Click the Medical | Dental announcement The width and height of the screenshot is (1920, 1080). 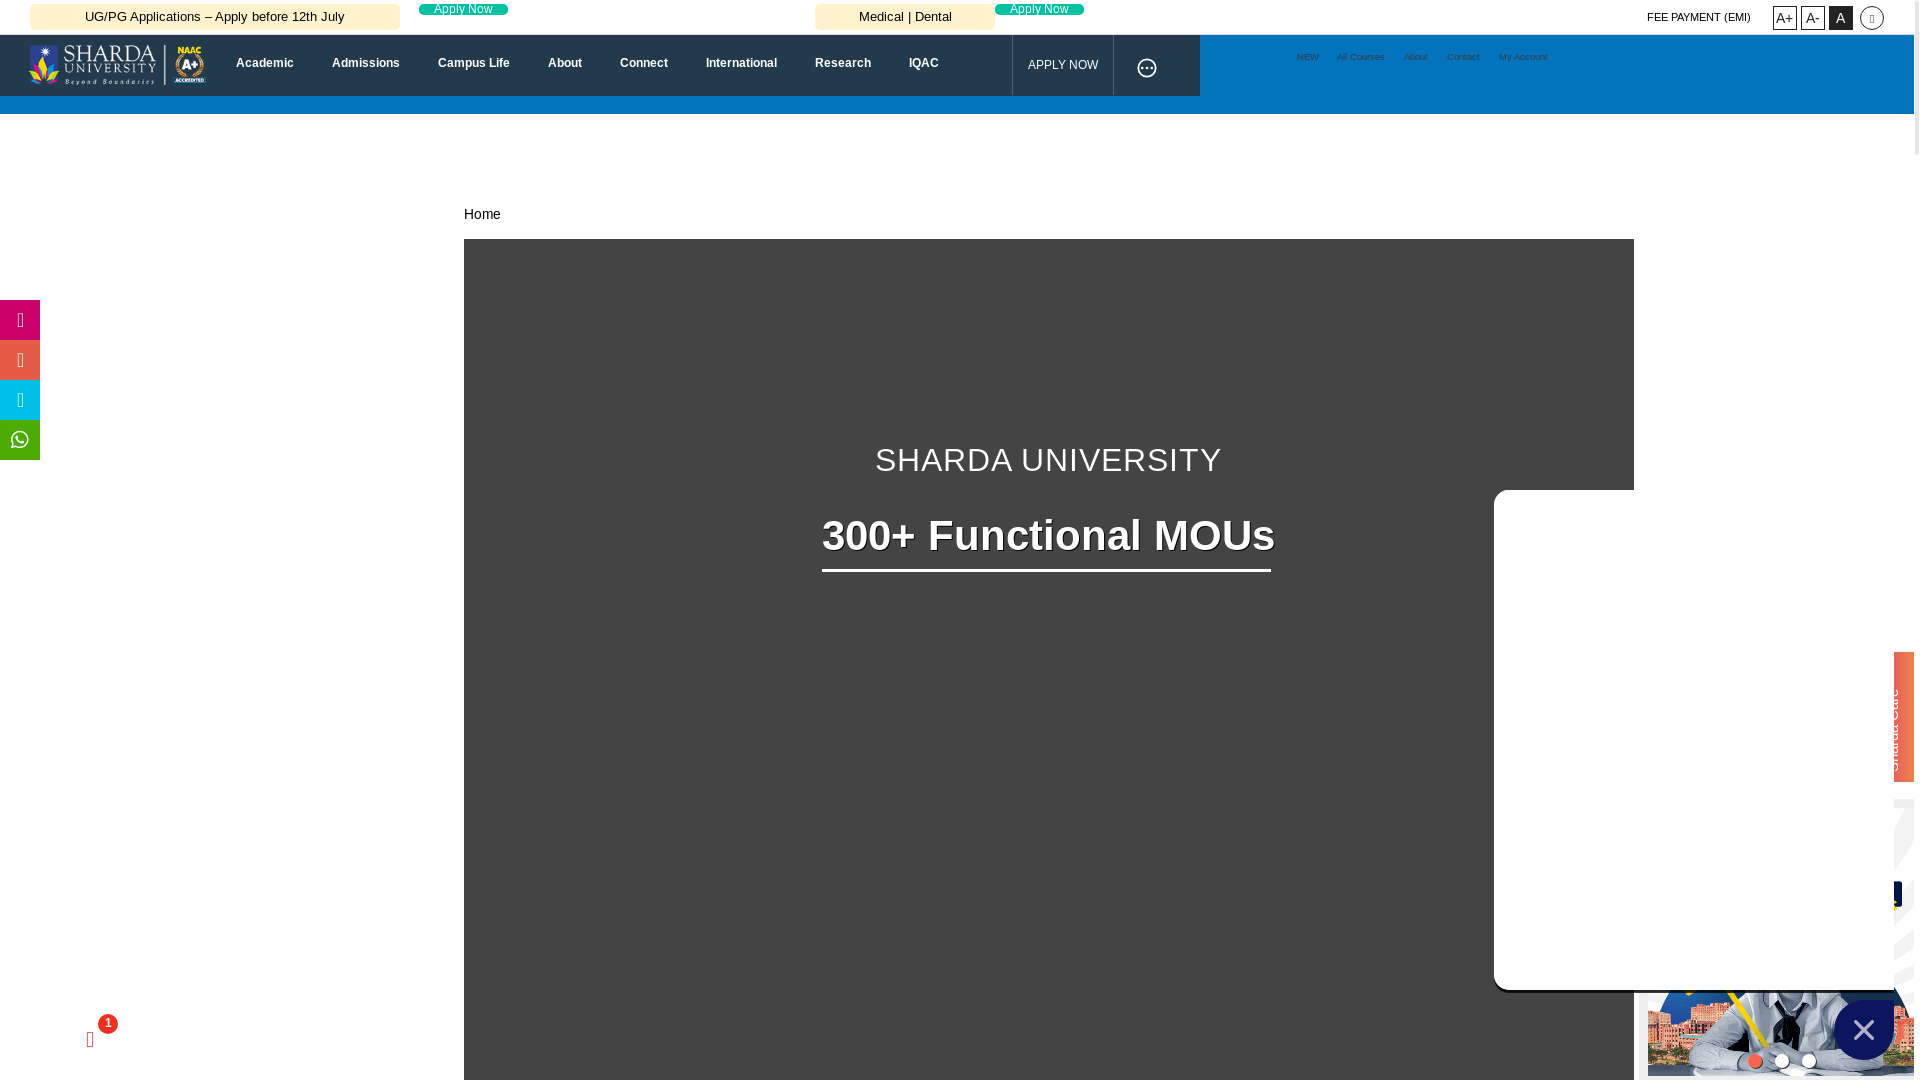(x=905, y=17)
